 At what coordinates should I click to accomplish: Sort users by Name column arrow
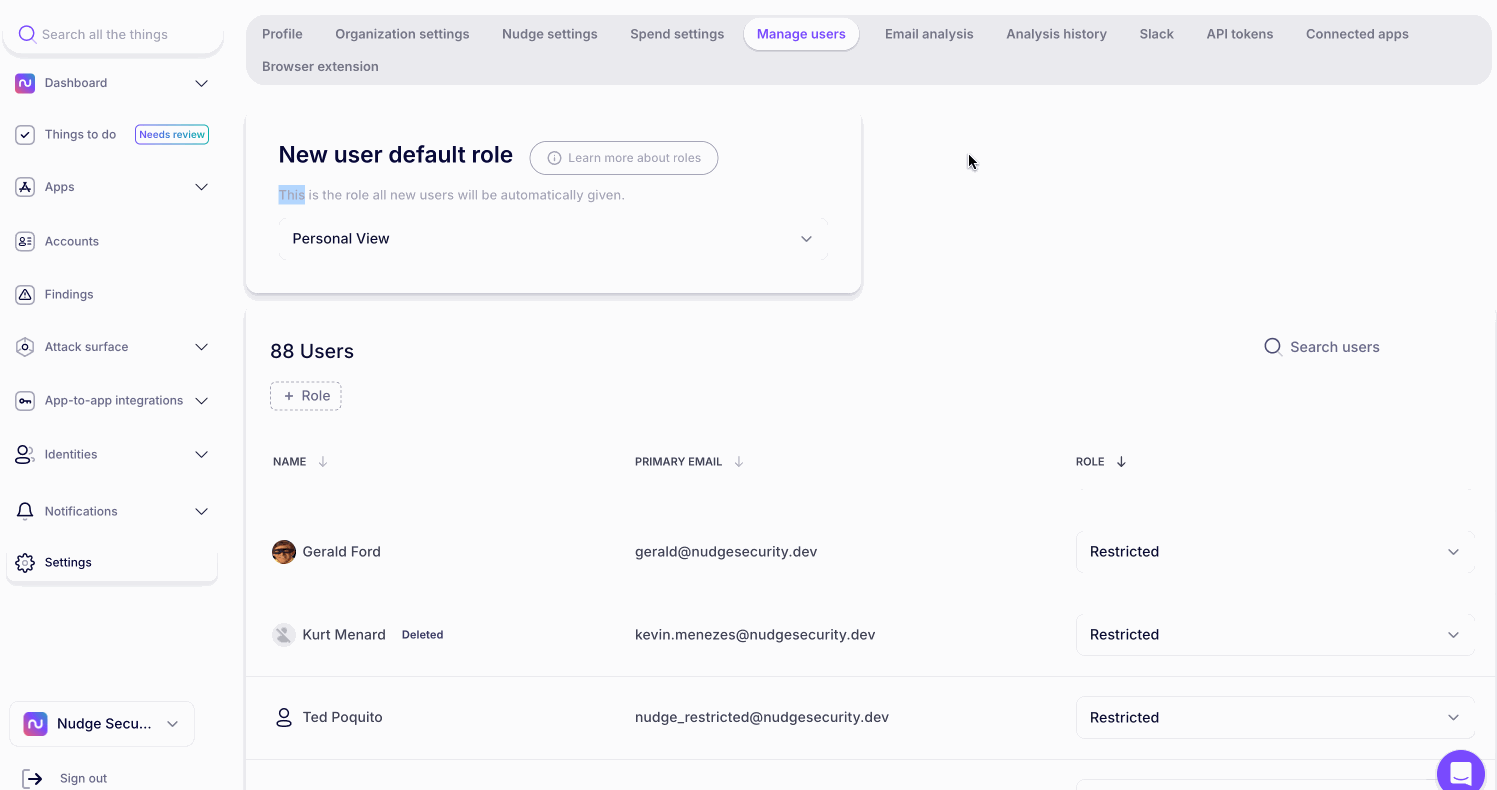point(322,462)
